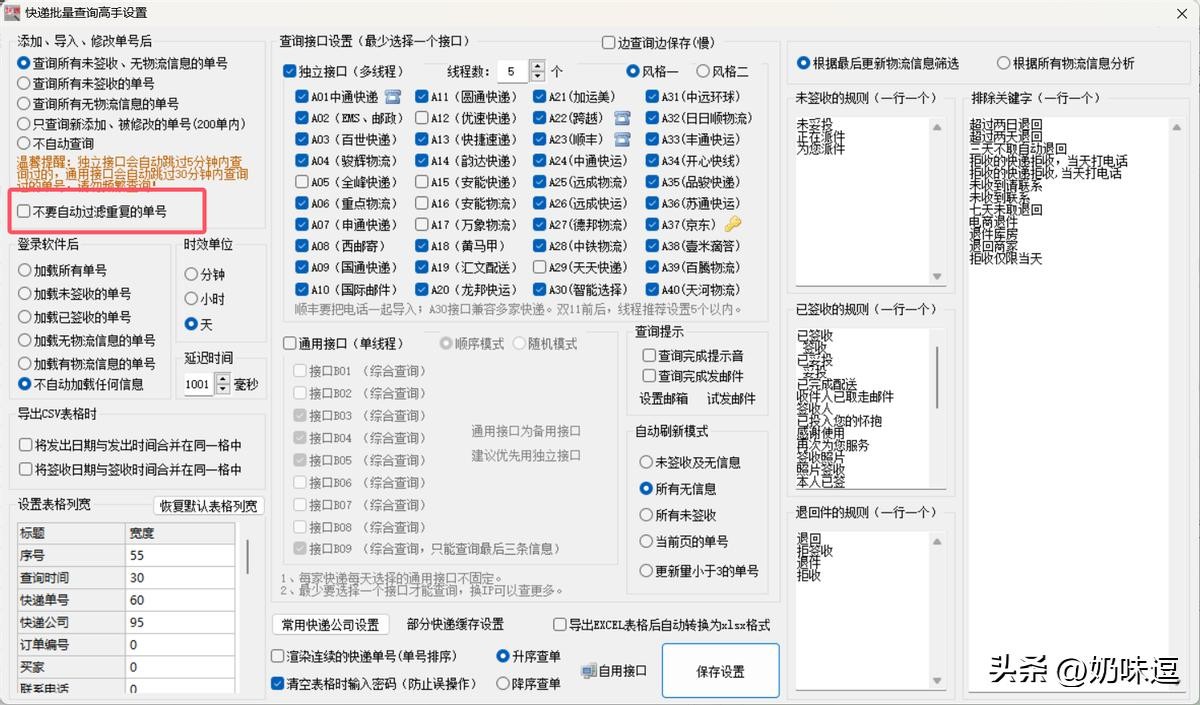Screen dimensions: 1200x705
Task: Click the app icon in the title bar
Action: tap(14, 13)
